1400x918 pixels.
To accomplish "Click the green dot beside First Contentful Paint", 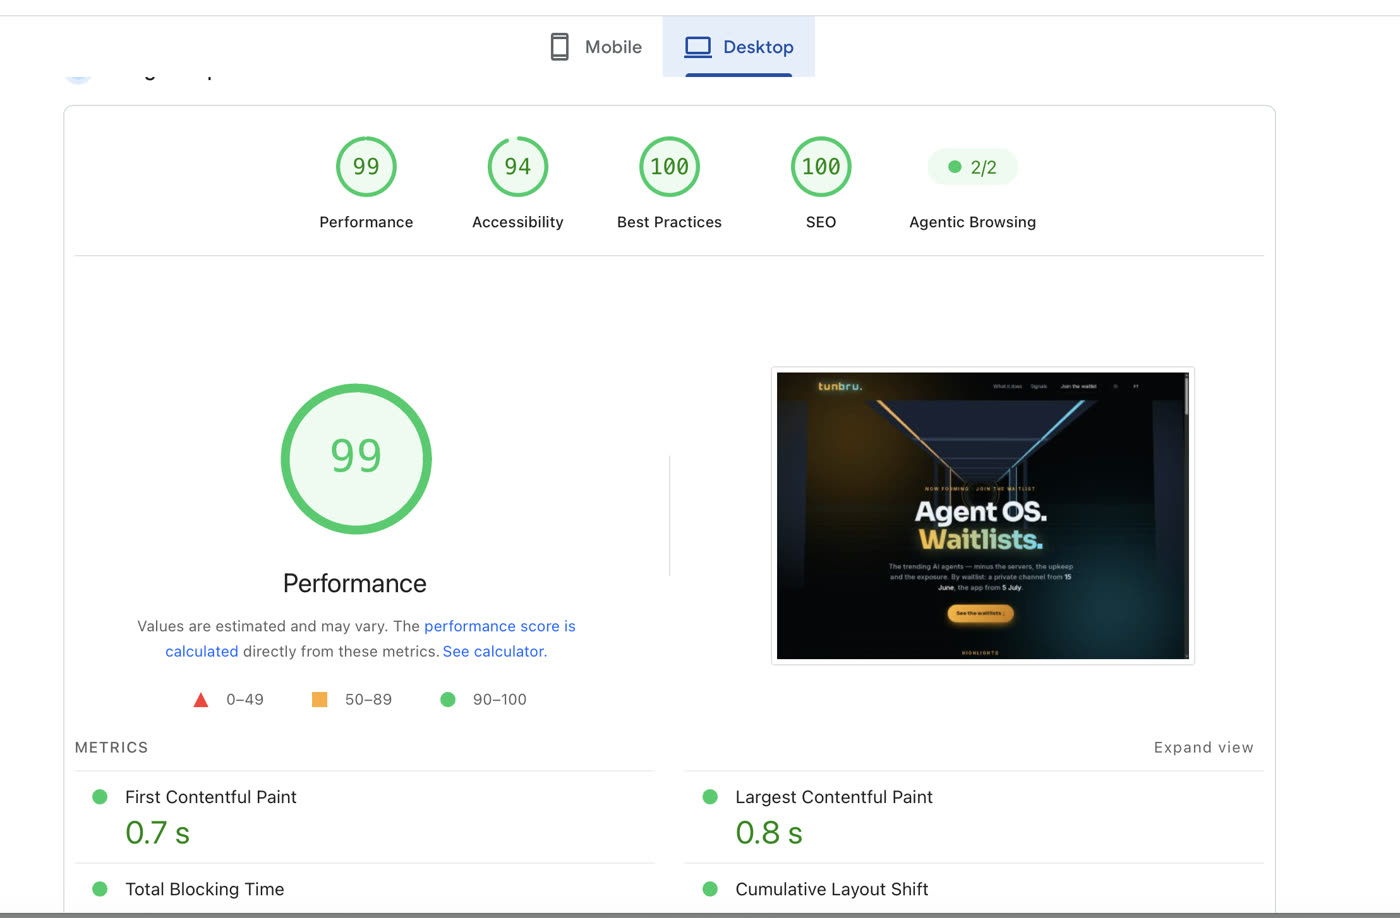I will click(x=100, y=797).
